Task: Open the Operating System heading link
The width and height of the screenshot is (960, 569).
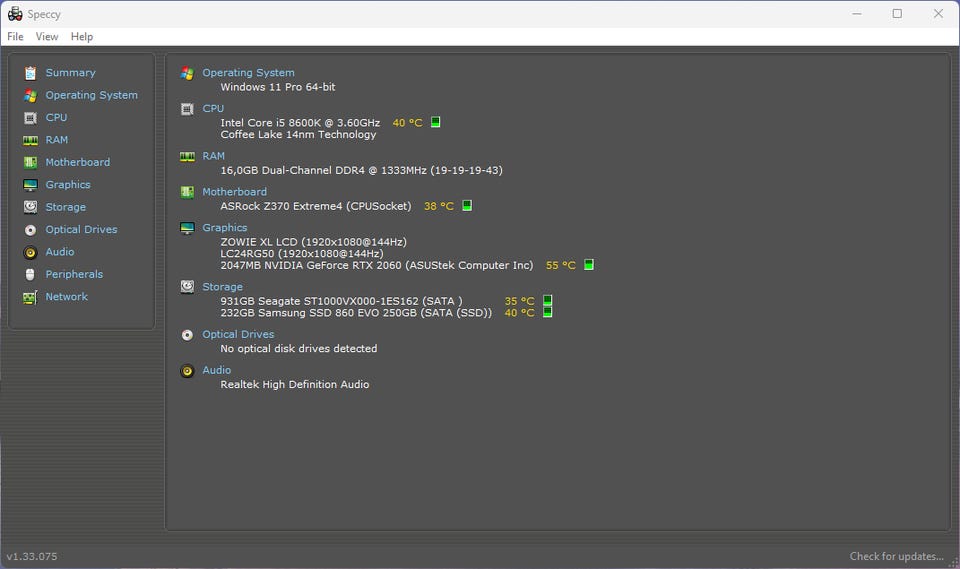Action: (249, 73)
